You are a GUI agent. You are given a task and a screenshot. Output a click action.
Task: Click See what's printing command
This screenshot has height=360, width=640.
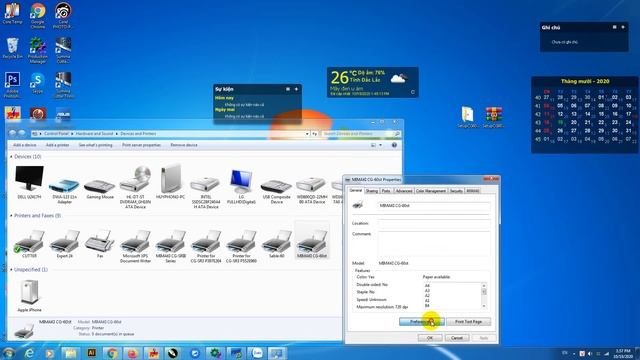click(x=96, y=145)
